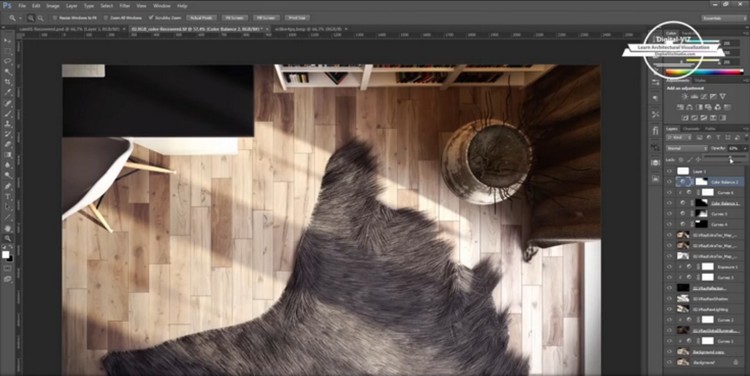Select the Move tool
750x376 pixels.
[8, 40]
